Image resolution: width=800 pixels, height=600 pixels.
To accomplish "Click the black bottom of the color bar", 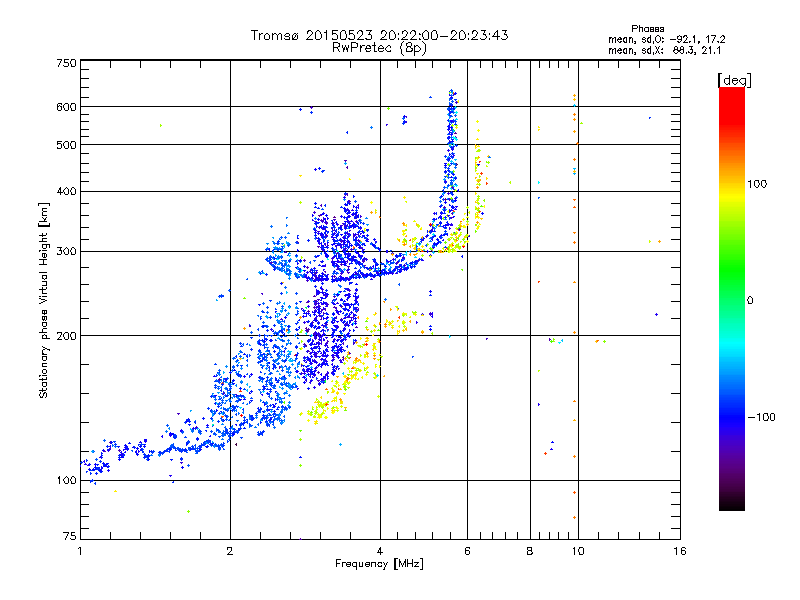I will click(x=732, y=503).
